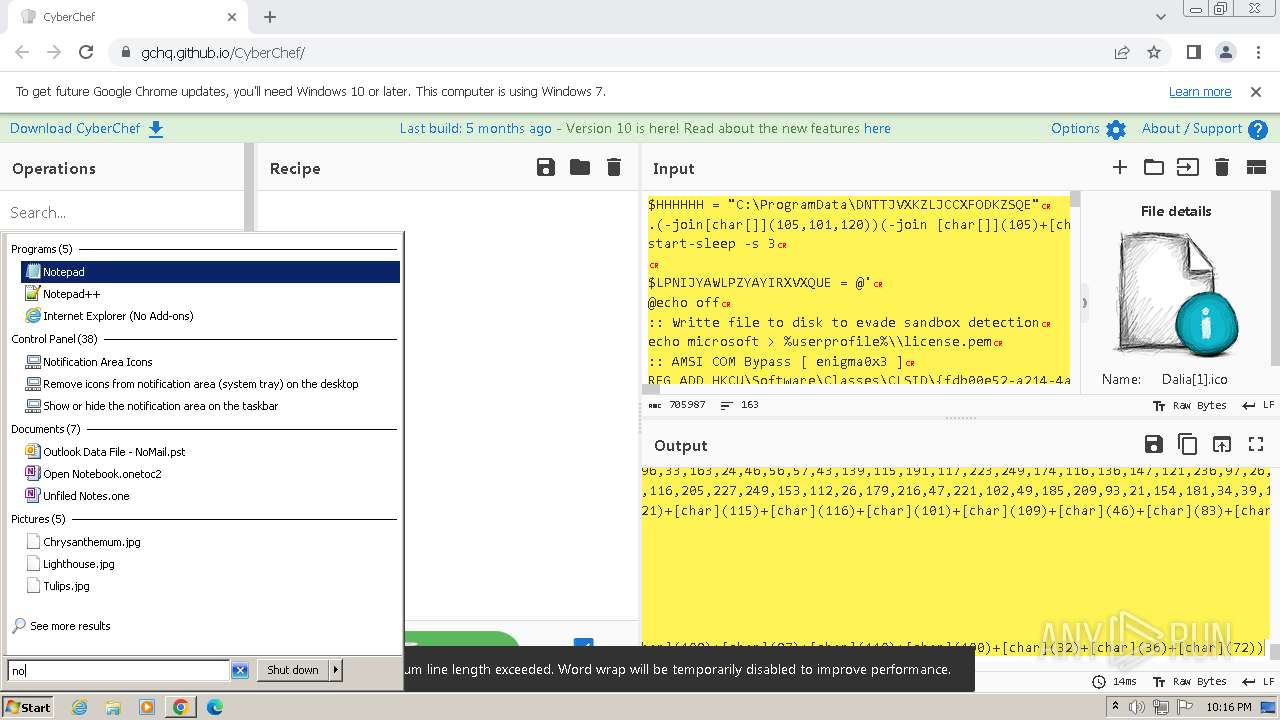Reset pane layout icon in Input header
This screenshot has width=1280, height=720.
(1256, 167)
